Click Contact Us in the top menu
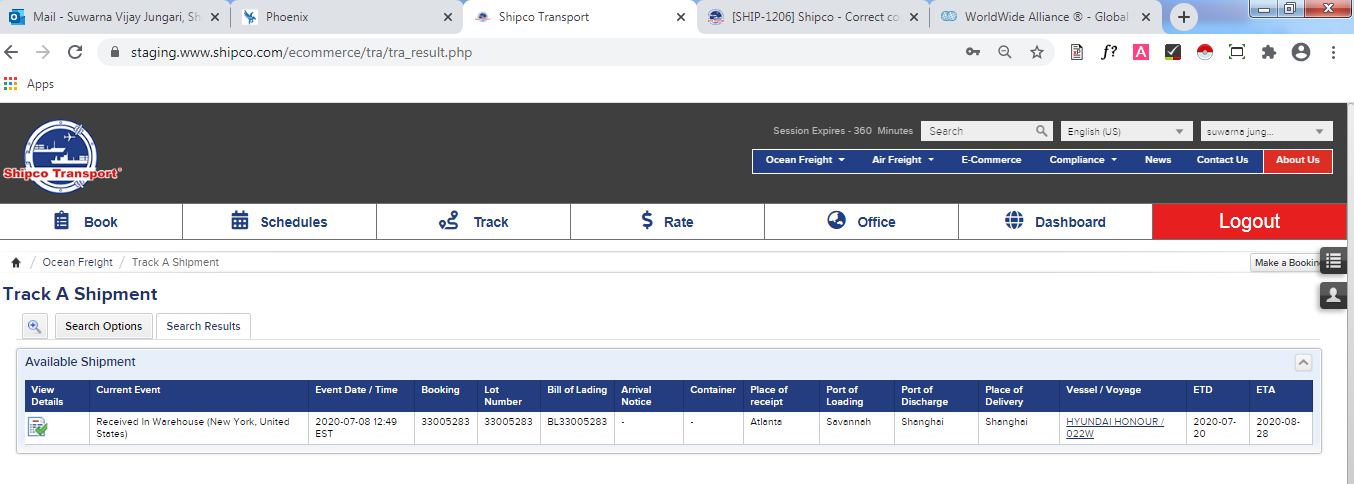 [1222, 160]
